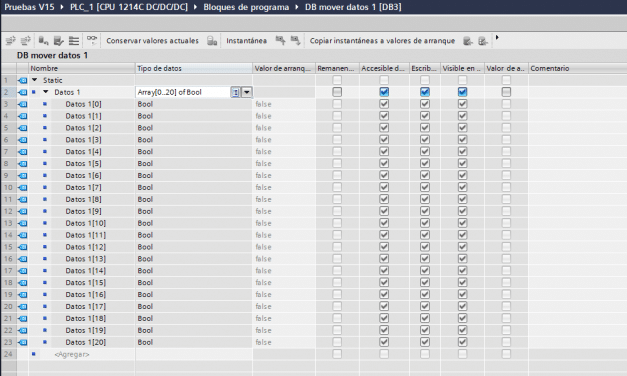This screenshot has height=376, width=627.
Task: Toggle Accesible checkbox for Datos 1[4]
Action: [x=384, y=152]
